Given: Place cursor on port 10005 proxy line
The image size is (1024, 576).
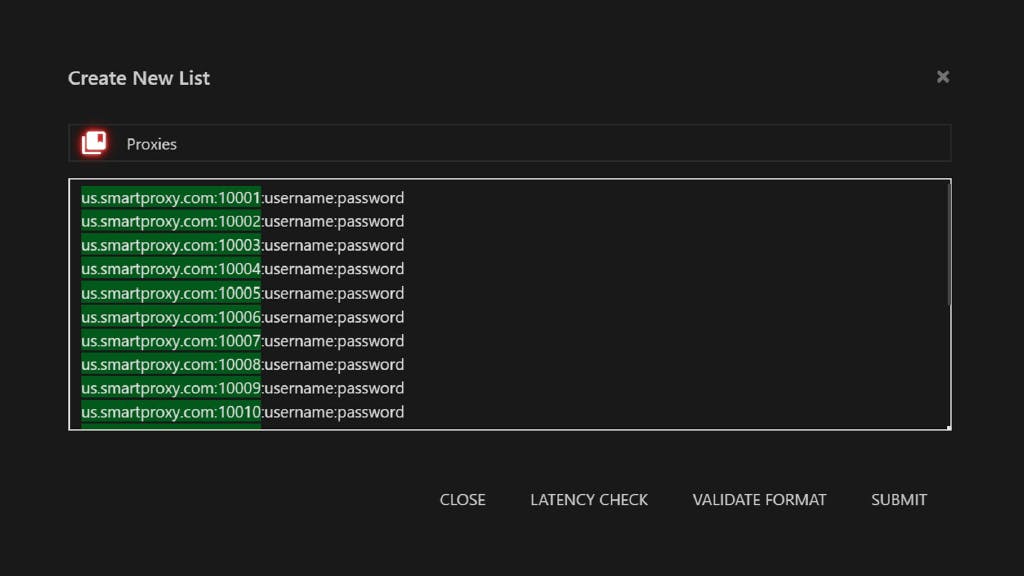Looking at the screenshot, I should click(x=242, y=293).
